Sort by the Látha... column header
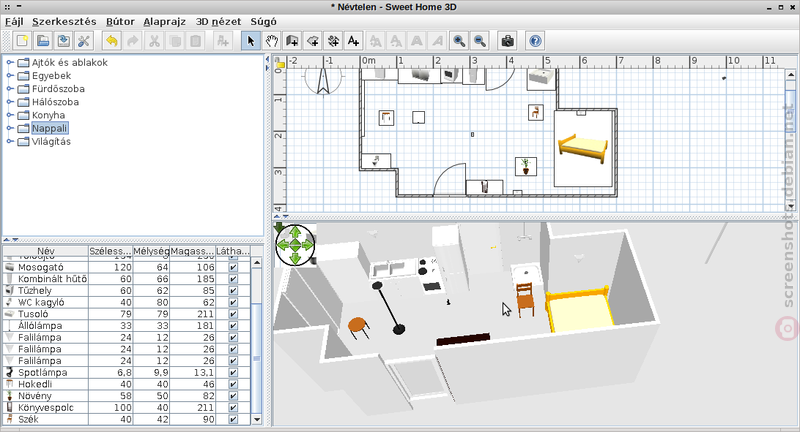 click(233, 251)
